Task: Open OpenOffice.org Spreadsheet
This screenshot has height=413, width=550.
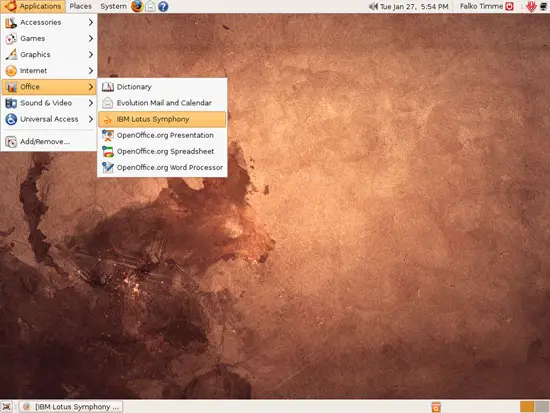Action: 162,151
